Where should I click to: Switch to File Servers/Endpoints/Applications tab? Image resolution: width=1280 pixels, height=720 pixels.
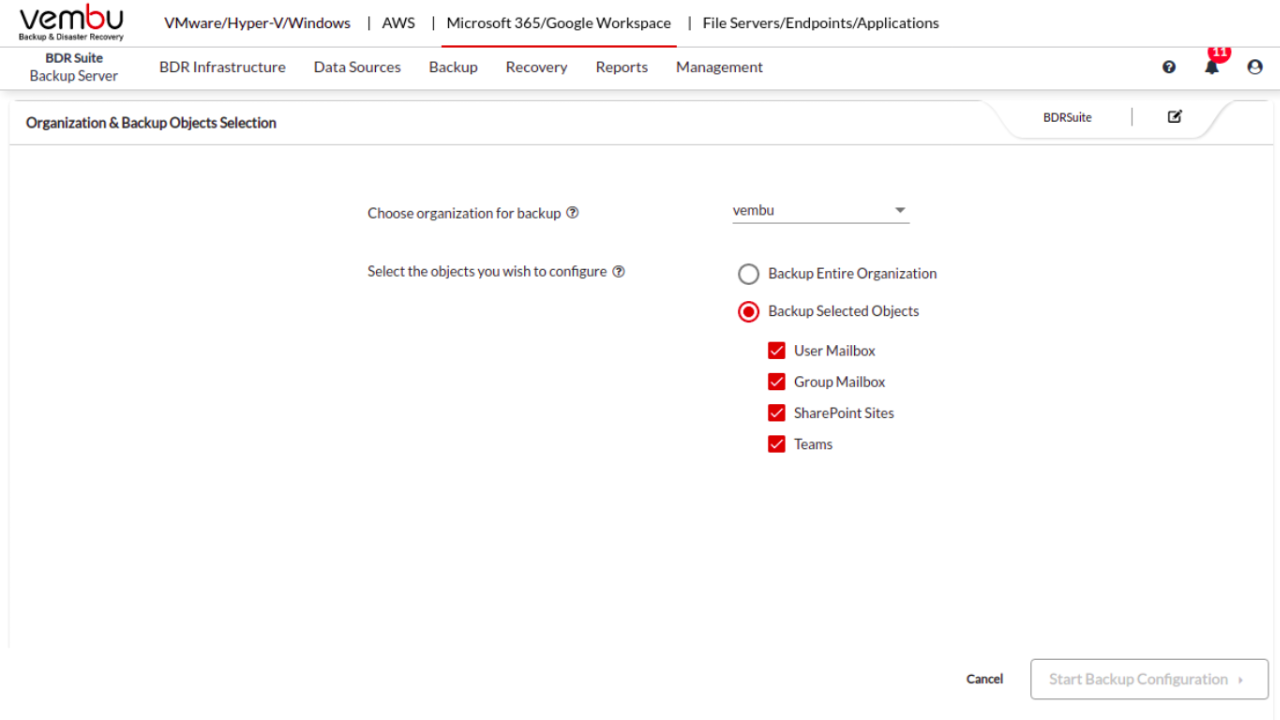click(821, 23)
